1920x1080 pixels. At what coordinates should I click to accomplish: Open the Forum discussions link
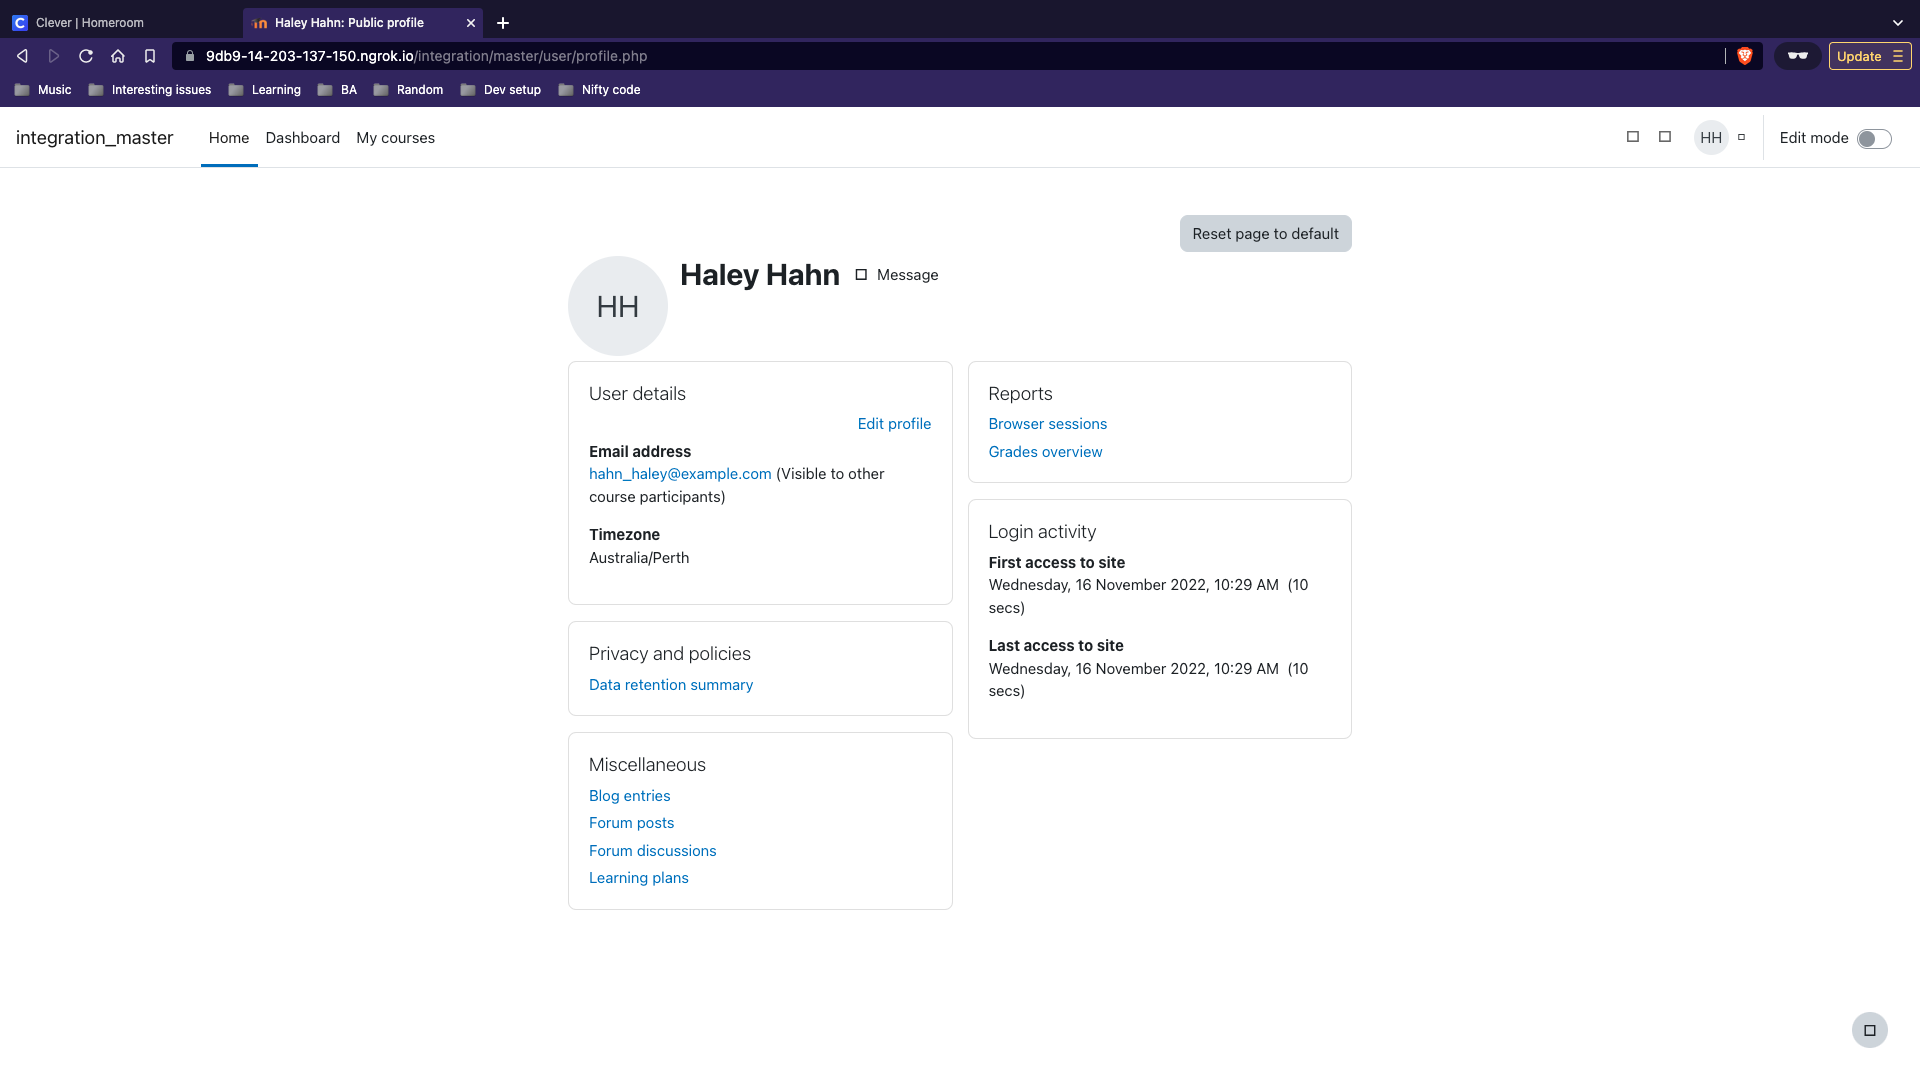coord(653,851)
